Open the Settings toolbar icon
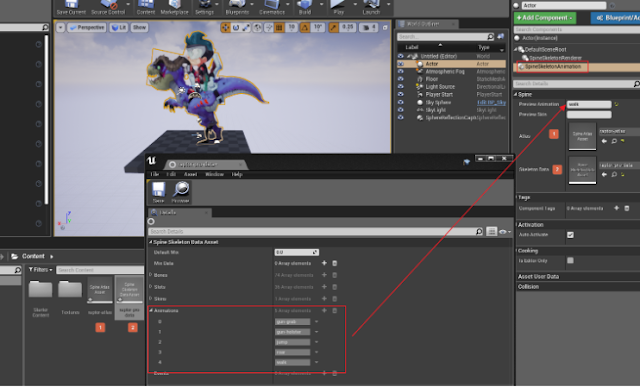 (204, 7)
